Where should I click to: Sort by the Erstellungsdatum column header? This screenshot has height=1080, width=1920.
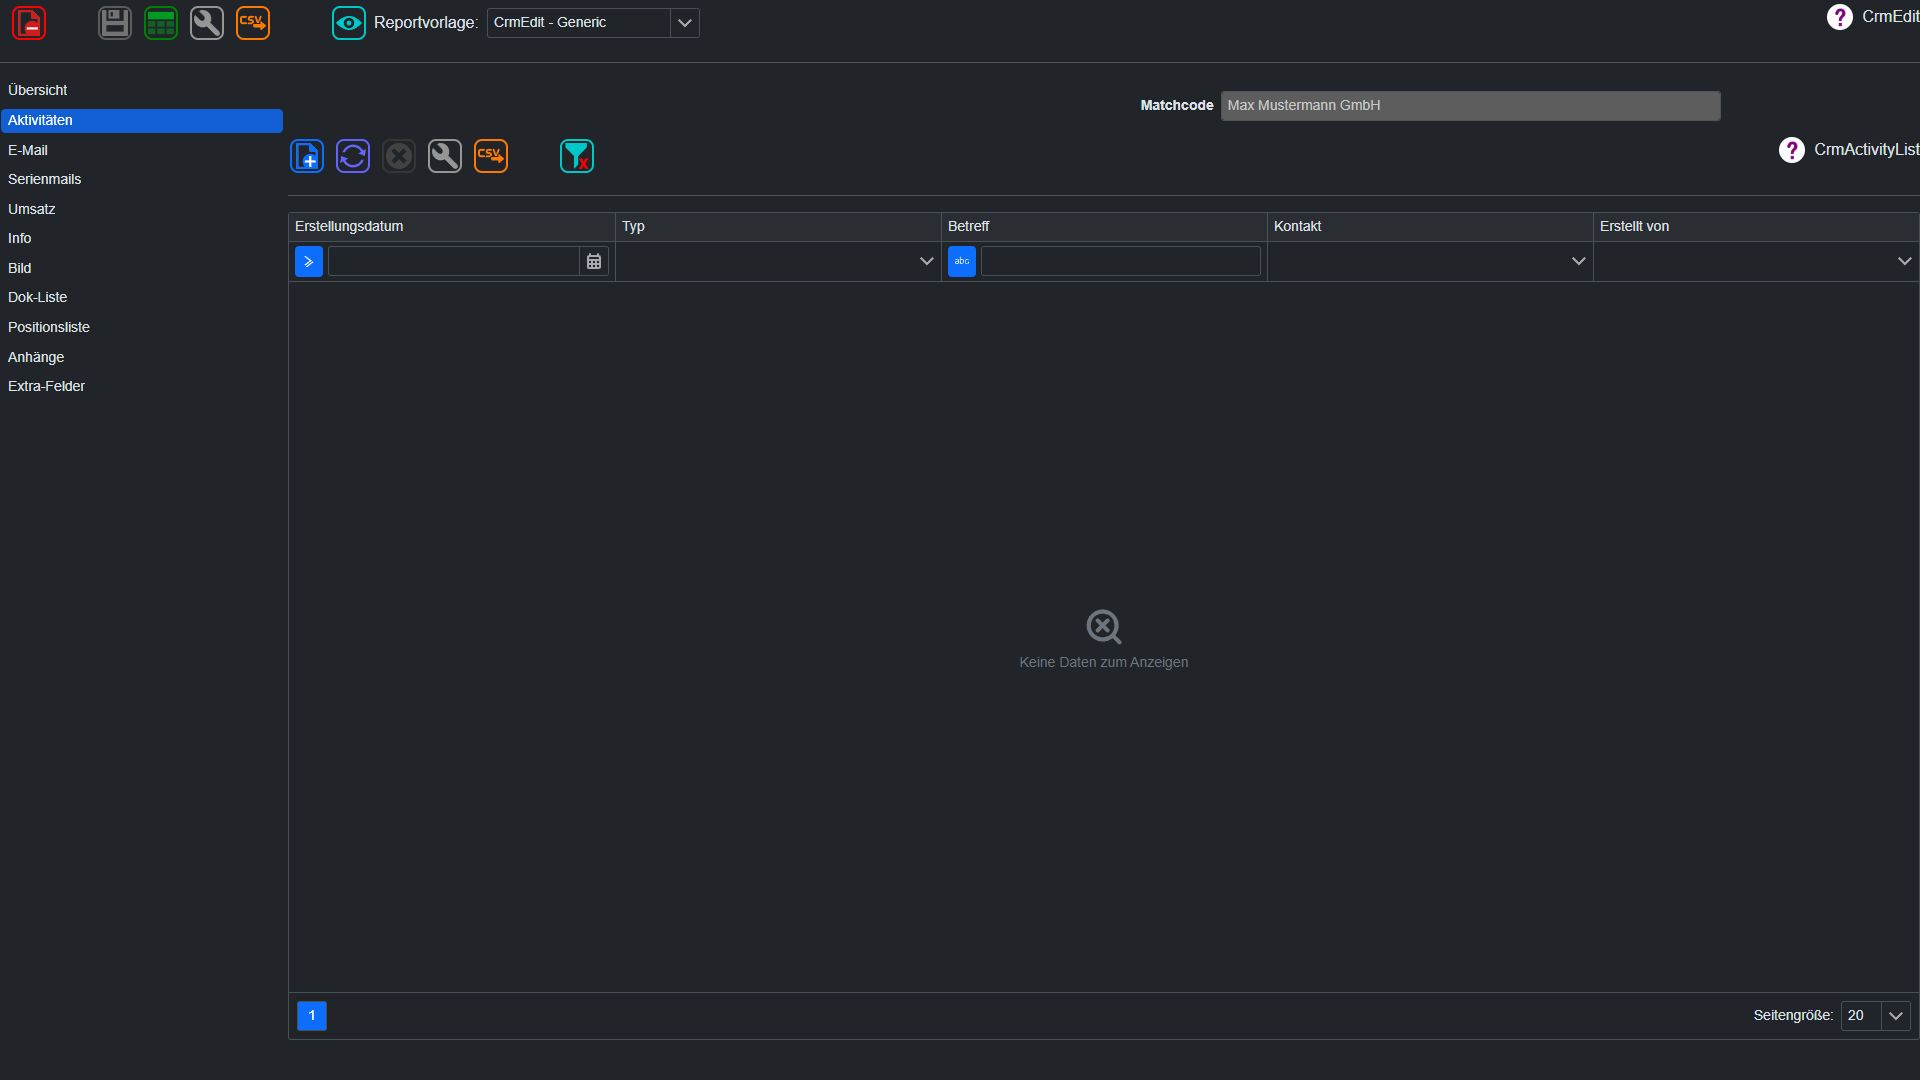click(452, 227)
